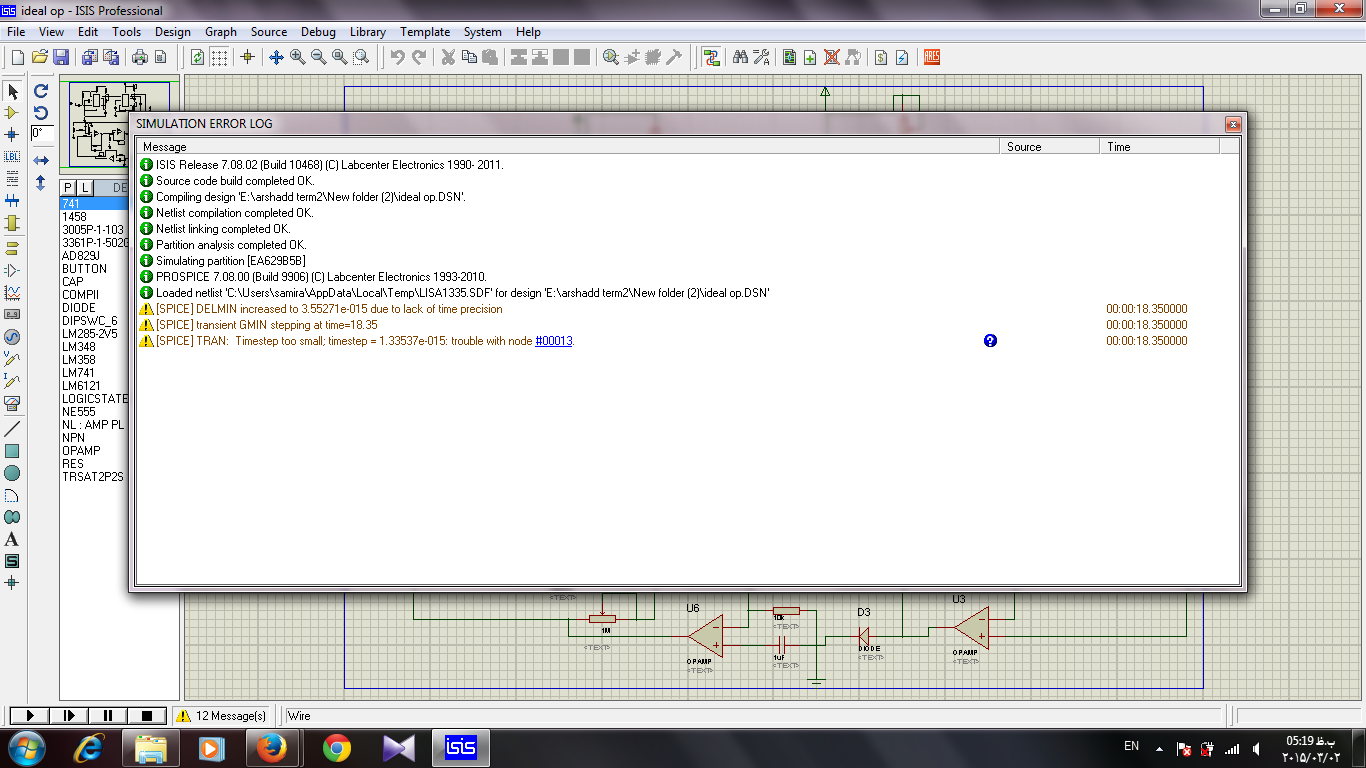Rotate anti-clockwise using the rotation arrow
Screen dimensions: 1366x768
point(41,113)
